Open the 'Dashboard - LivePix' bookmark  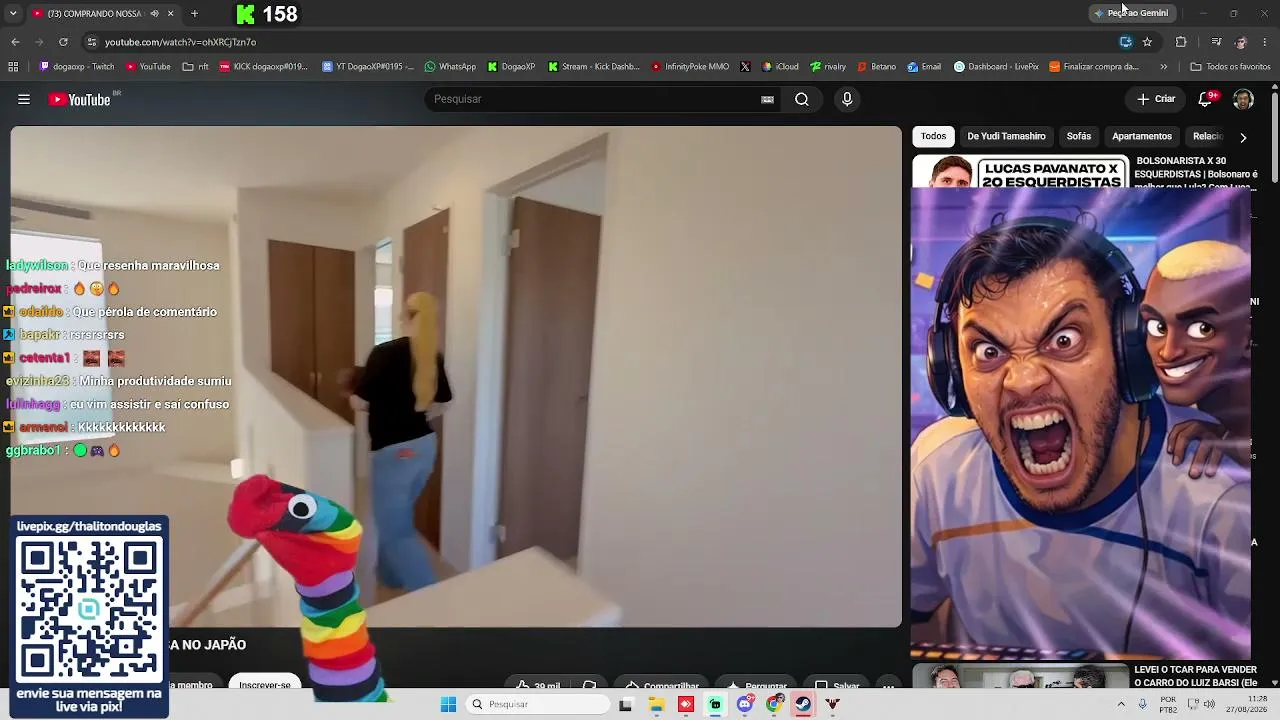pyautogui.click(x=996, y=67)
